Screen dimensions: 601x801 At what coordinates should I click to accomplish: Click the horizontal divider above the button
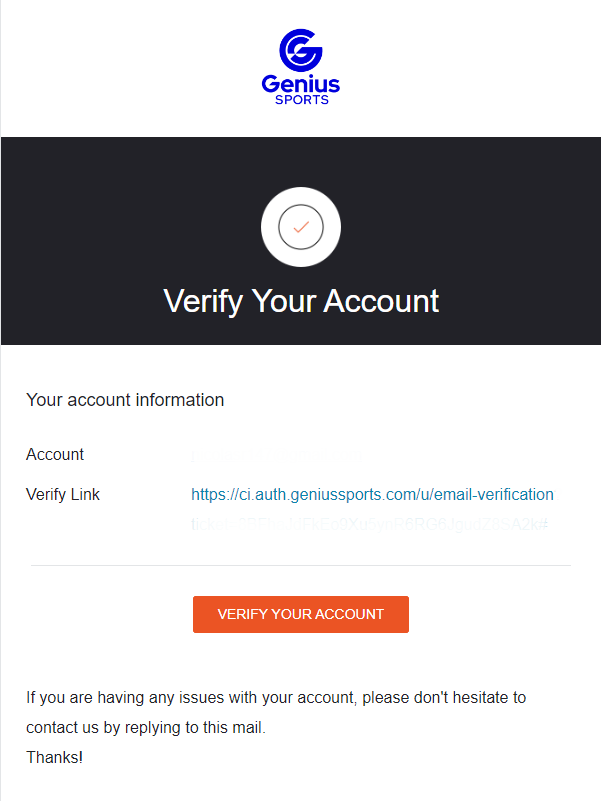click(300, 566)
